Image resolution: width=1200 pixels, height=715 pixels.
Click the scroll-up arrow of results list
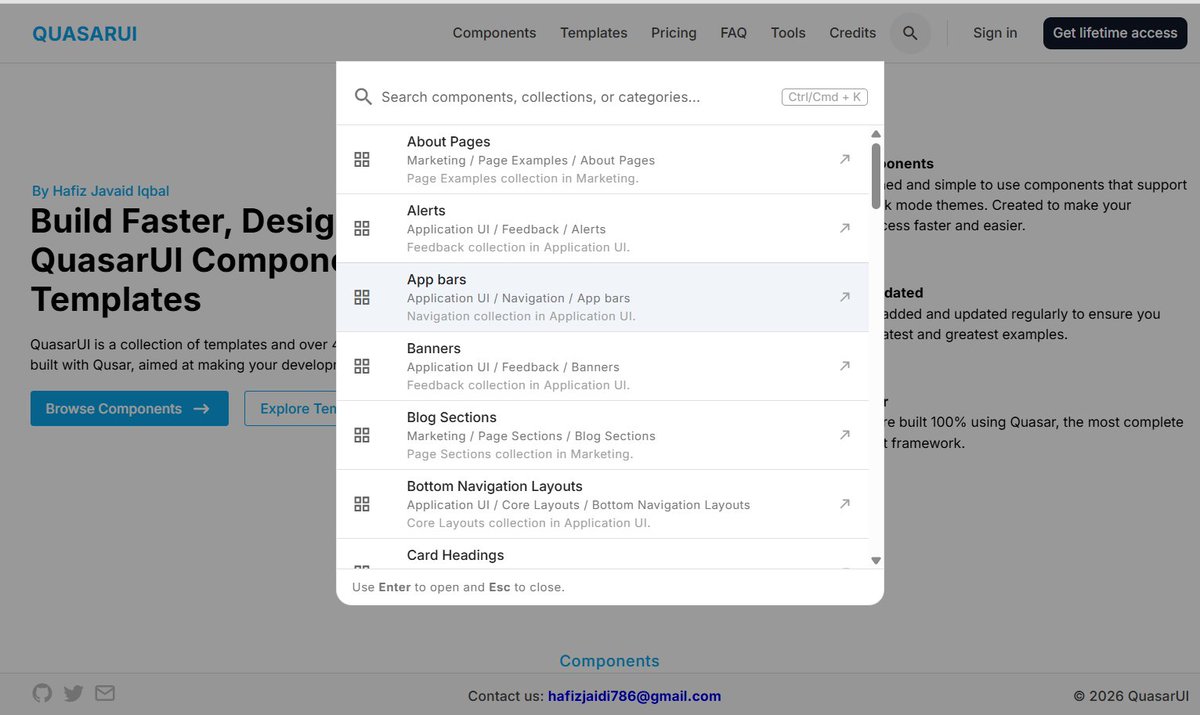coord(876,134)
